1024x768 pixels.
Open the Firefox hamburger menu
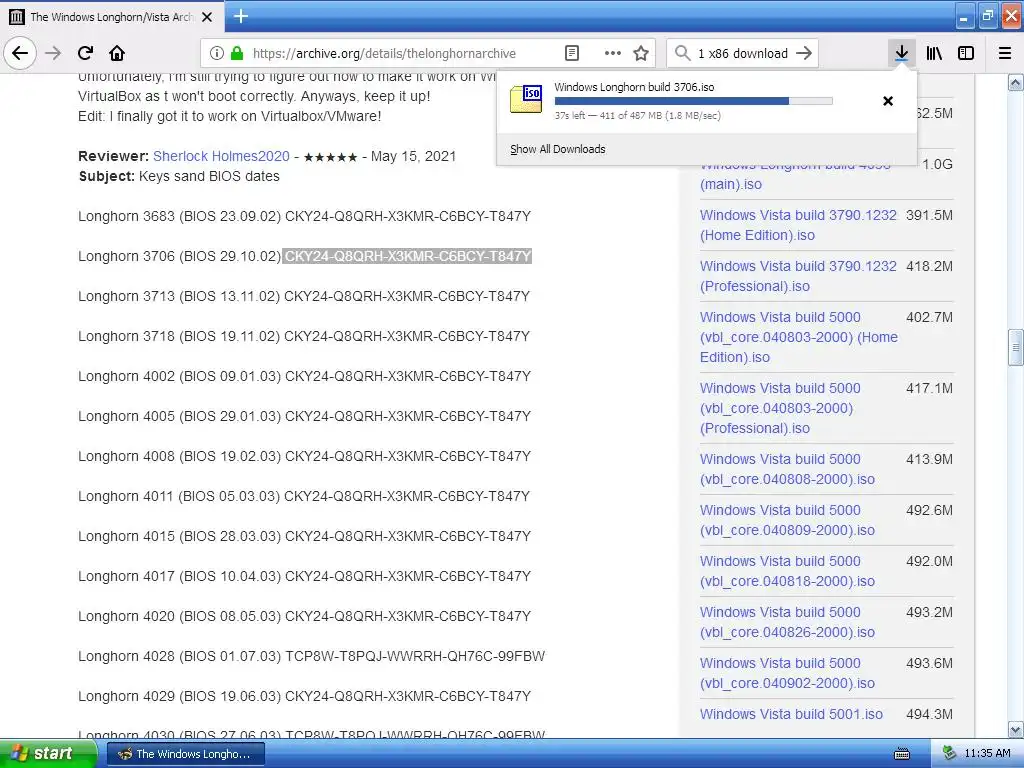(1005, 53)
